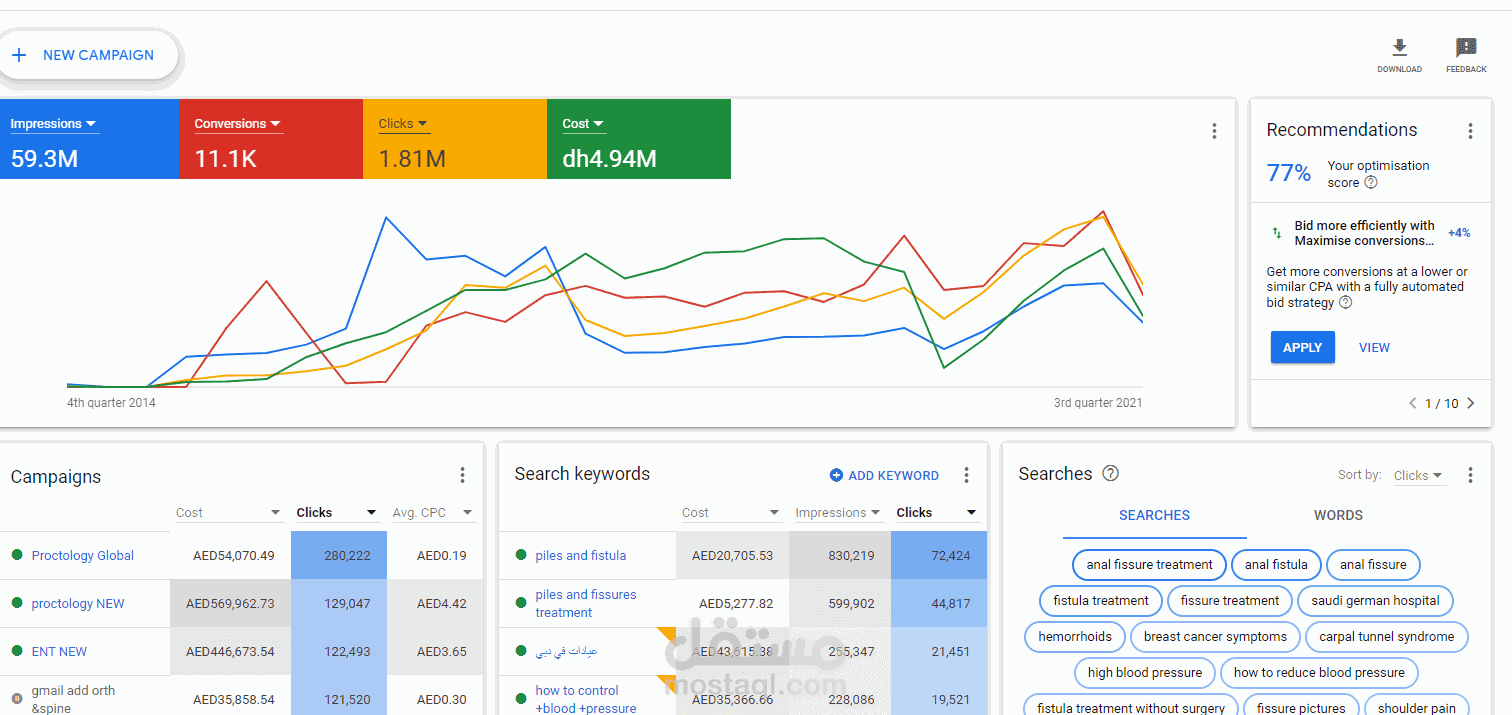Open the proctology NEW campaign link
1512x715 pixels.
point(78,603)
